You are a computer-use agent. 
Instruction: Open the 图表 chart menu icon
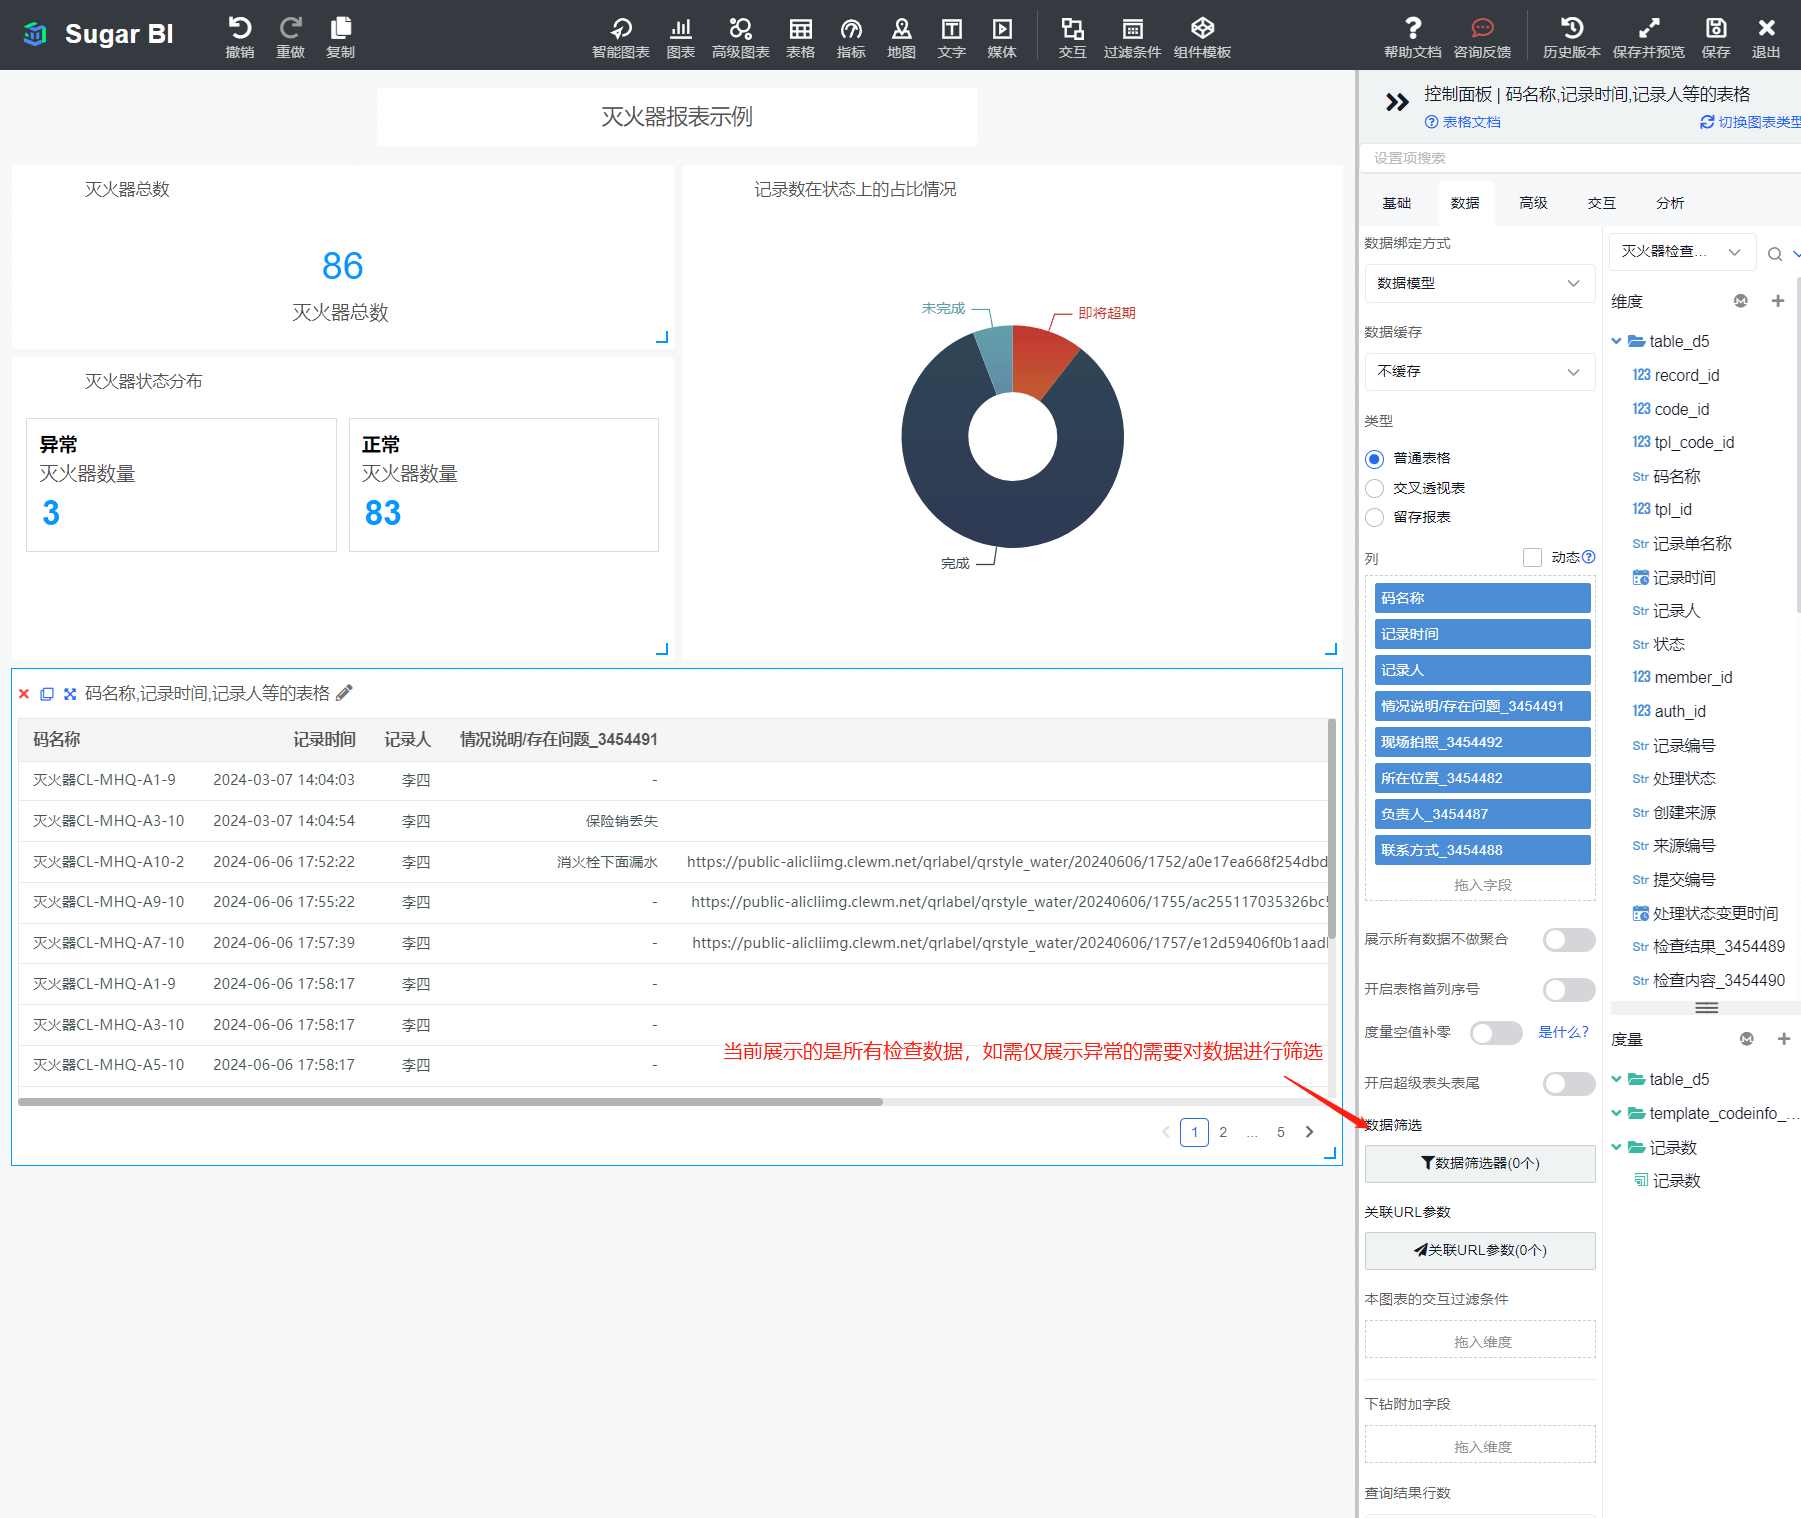[681, 28]
